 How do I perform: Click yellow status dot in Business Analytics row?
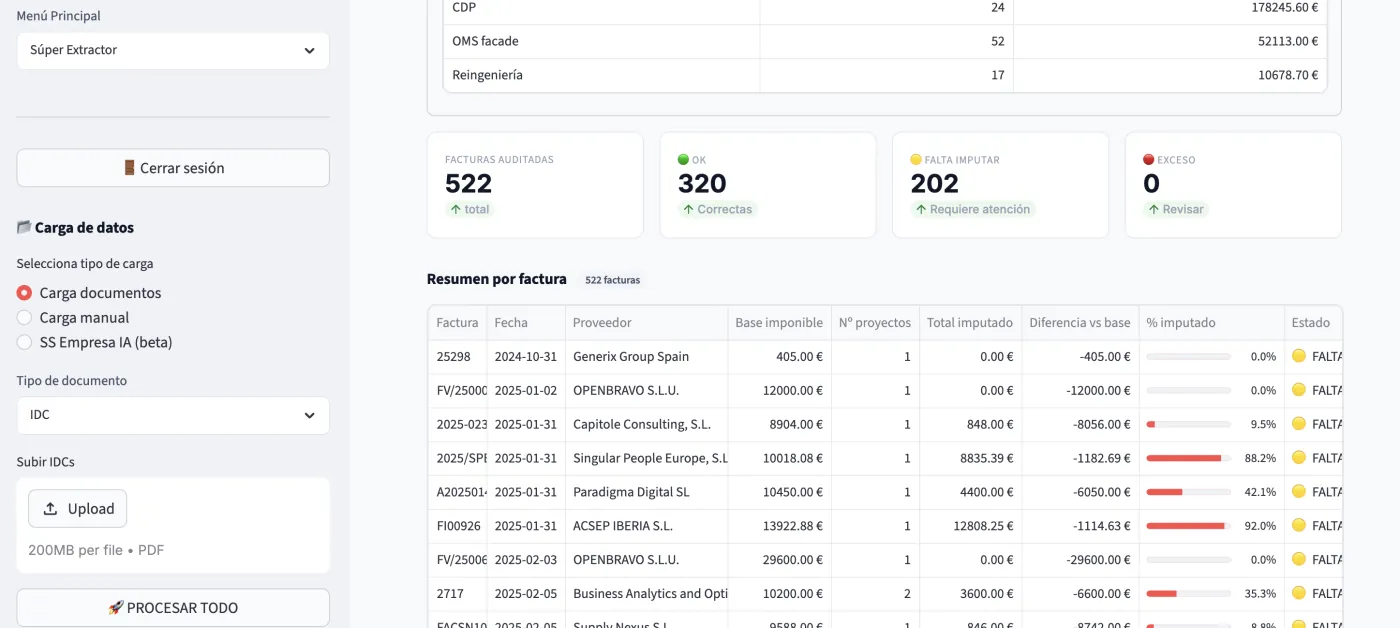pyautogui.click(x=1299, y=593)
